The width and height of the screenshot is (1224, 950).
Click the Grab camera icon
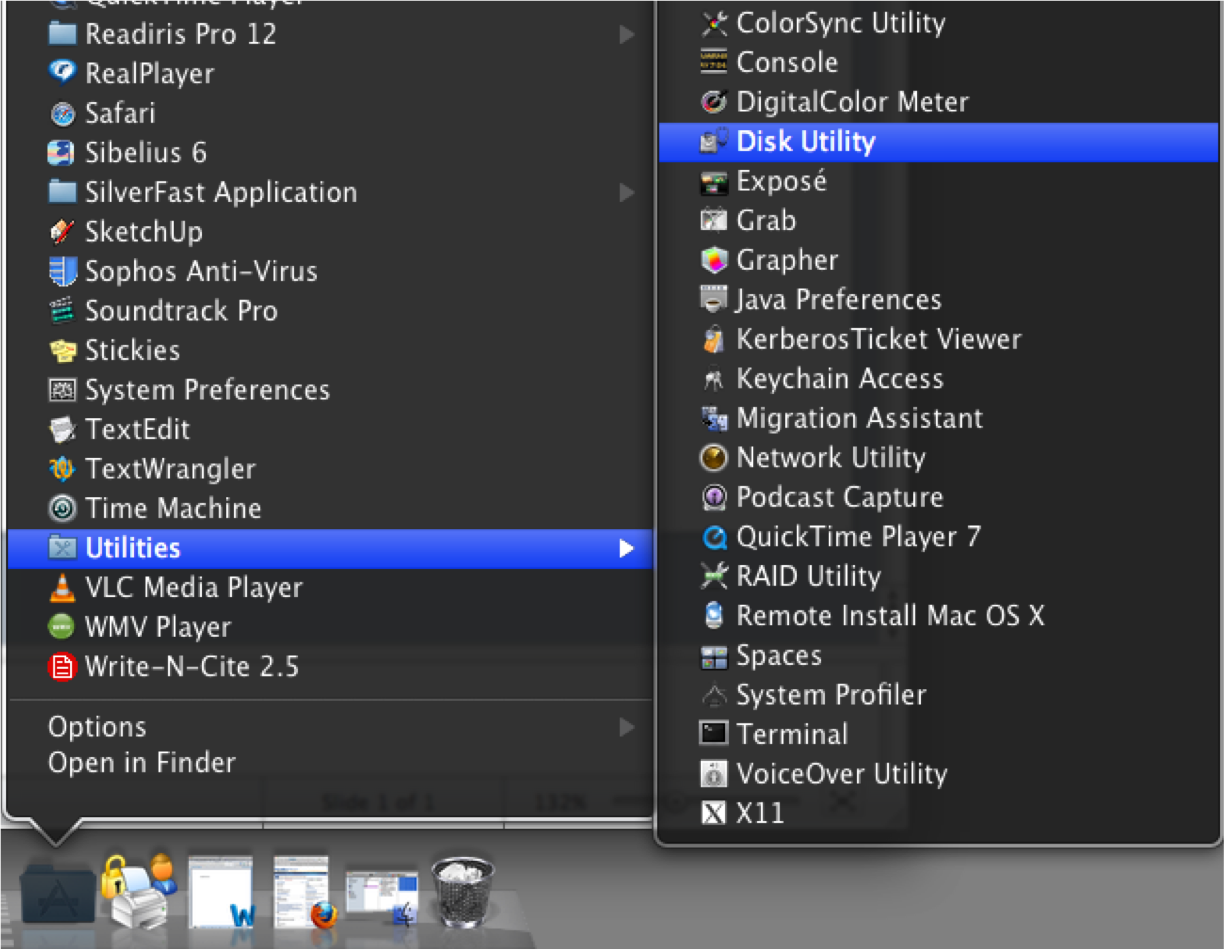pyautogui.click(x=713, y=221)
